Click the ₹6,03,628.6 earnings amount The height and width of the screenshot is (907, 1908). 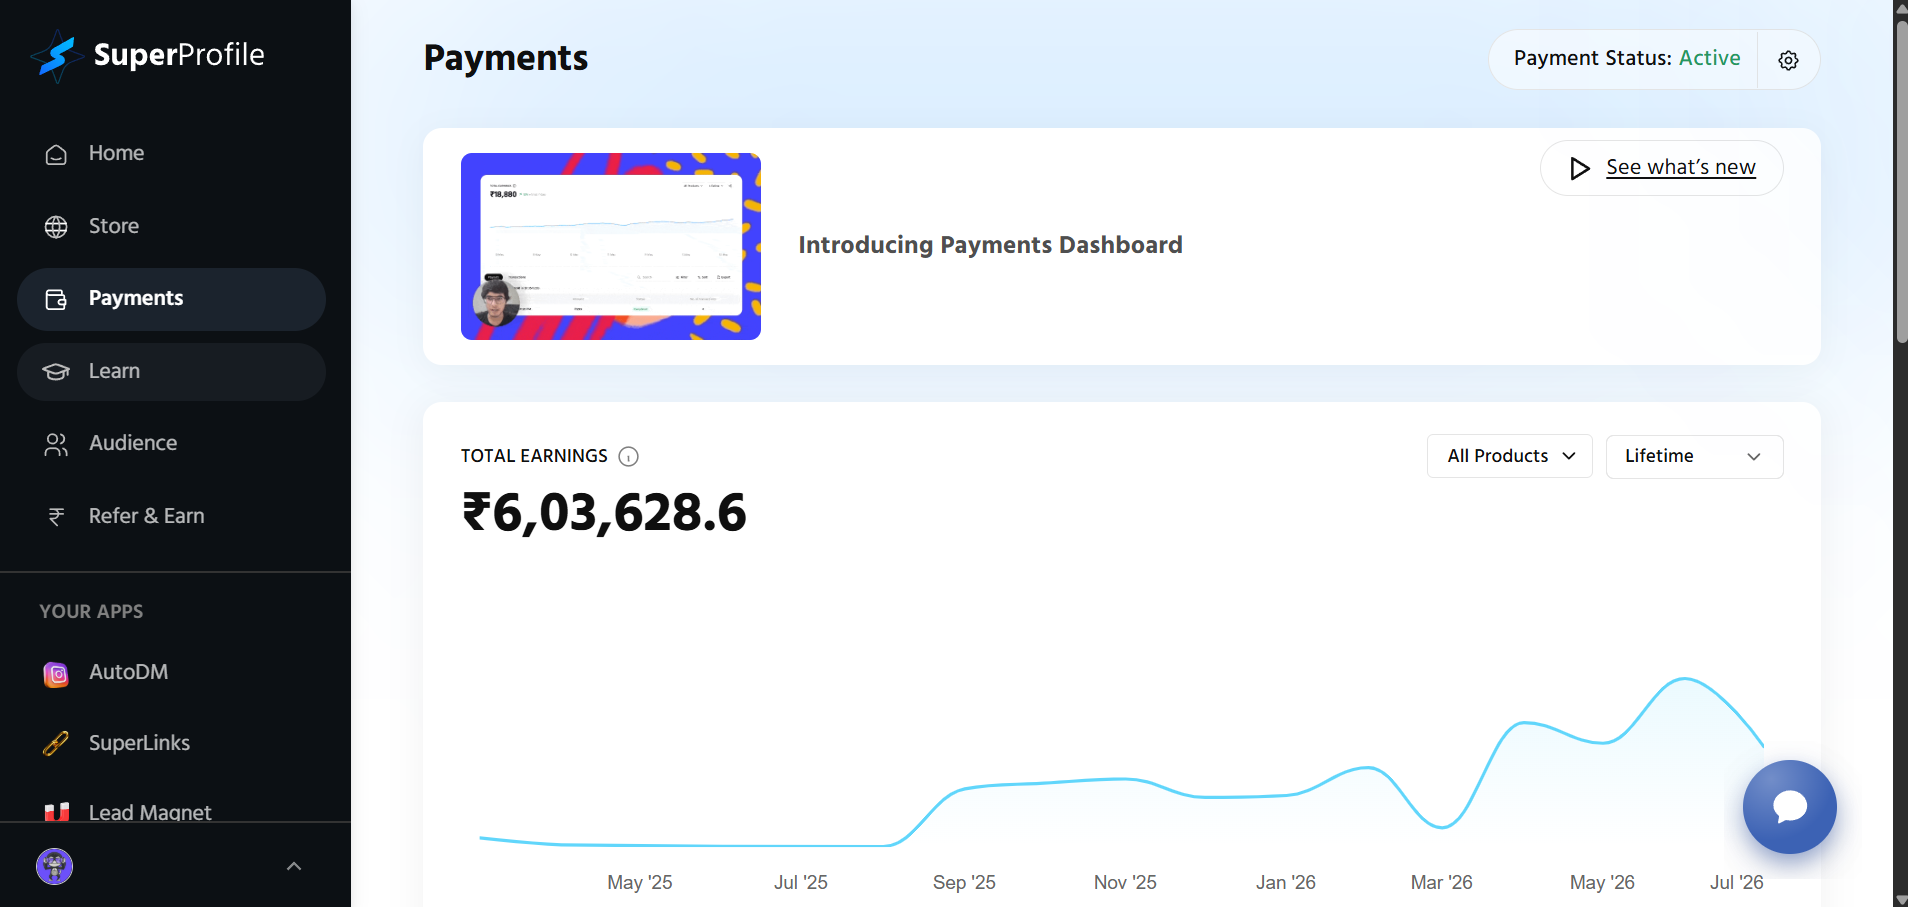pyautogui.click(x=604, y=513)
